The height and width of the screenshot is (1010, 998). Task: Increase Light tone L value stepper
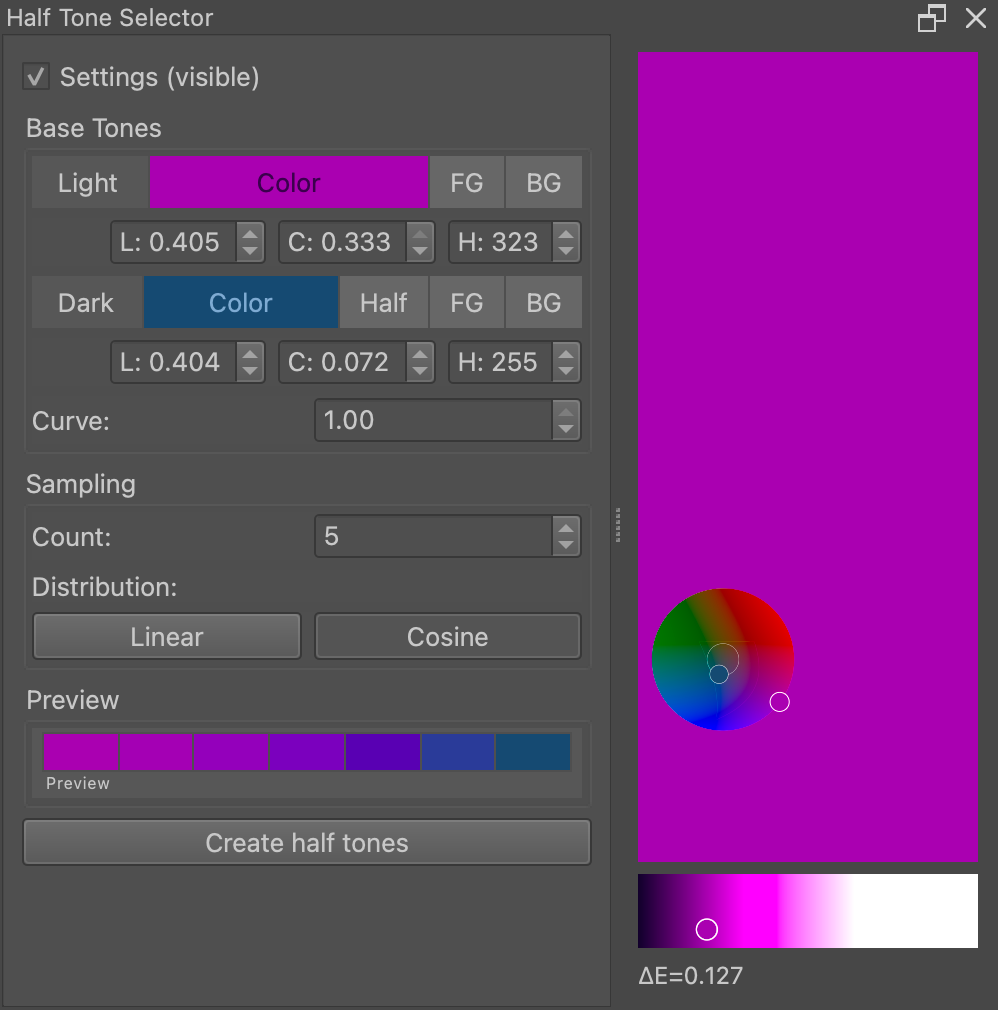(250, 233)
